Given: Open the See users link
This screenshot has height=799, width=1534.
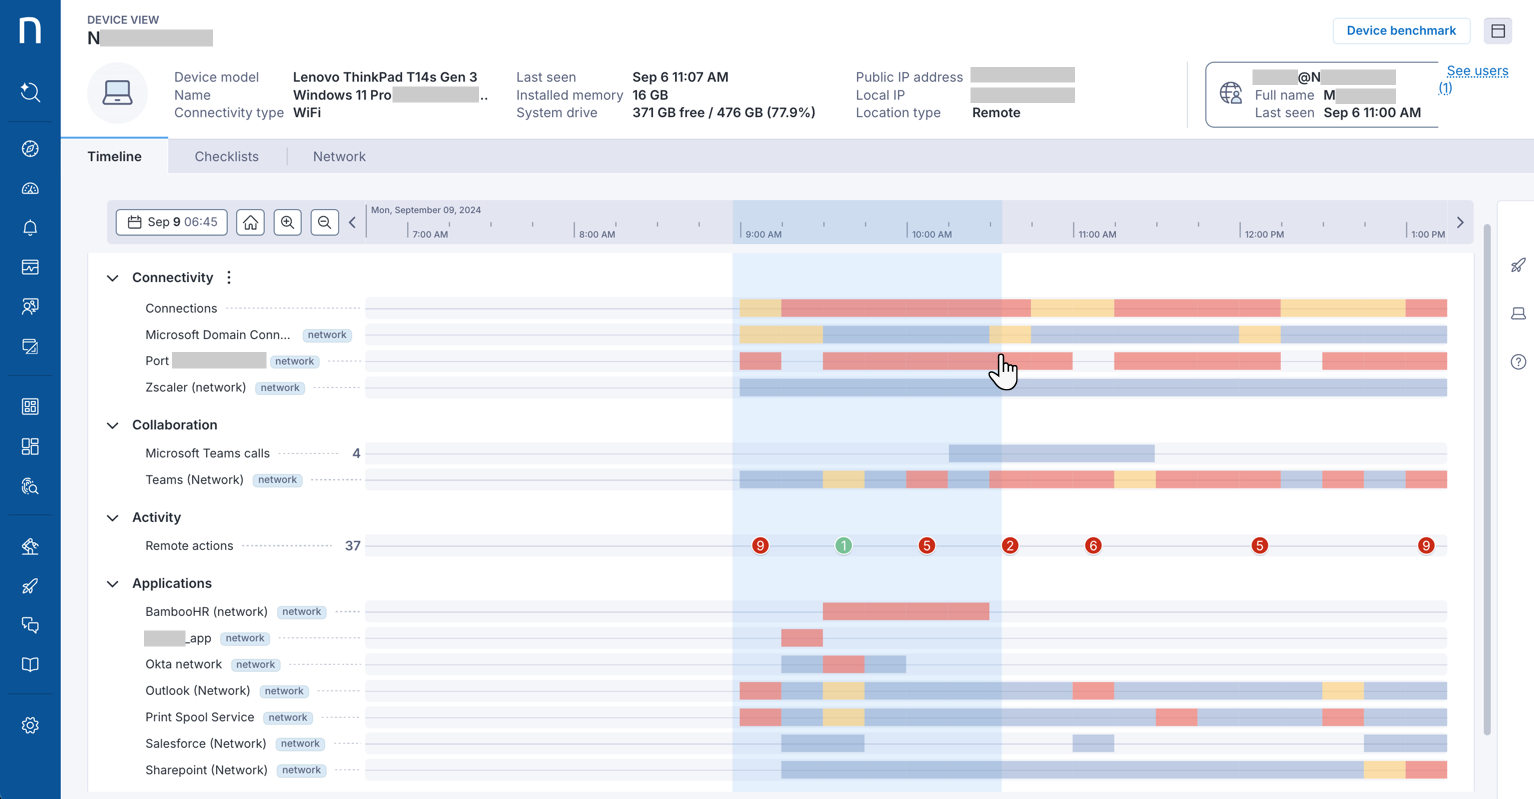Looking at the screenshot, I should point(1476,71).
